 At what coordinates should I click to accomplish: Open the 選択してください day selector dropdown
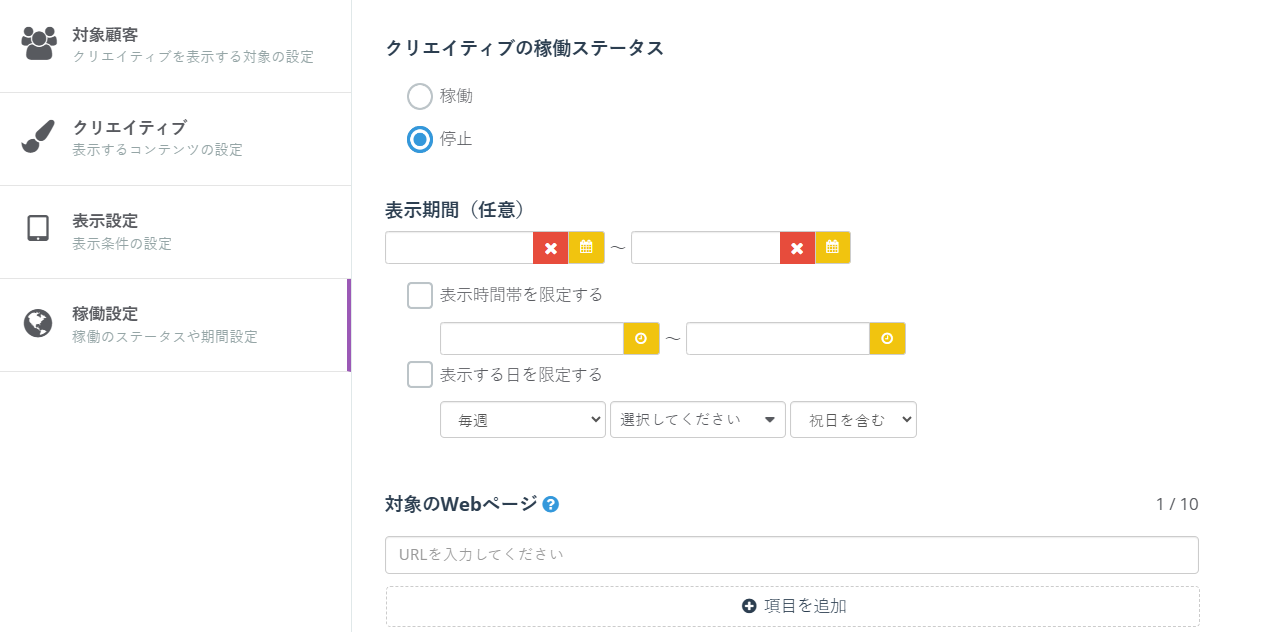point(697,419)
